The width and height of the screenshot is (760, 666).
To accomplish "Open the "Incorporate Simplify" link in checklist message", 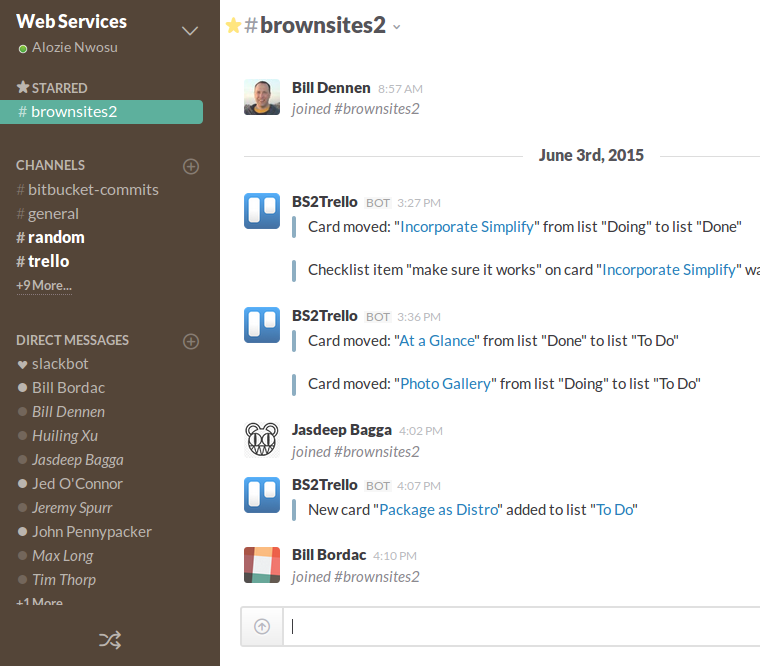I will [x=669, y=270].
